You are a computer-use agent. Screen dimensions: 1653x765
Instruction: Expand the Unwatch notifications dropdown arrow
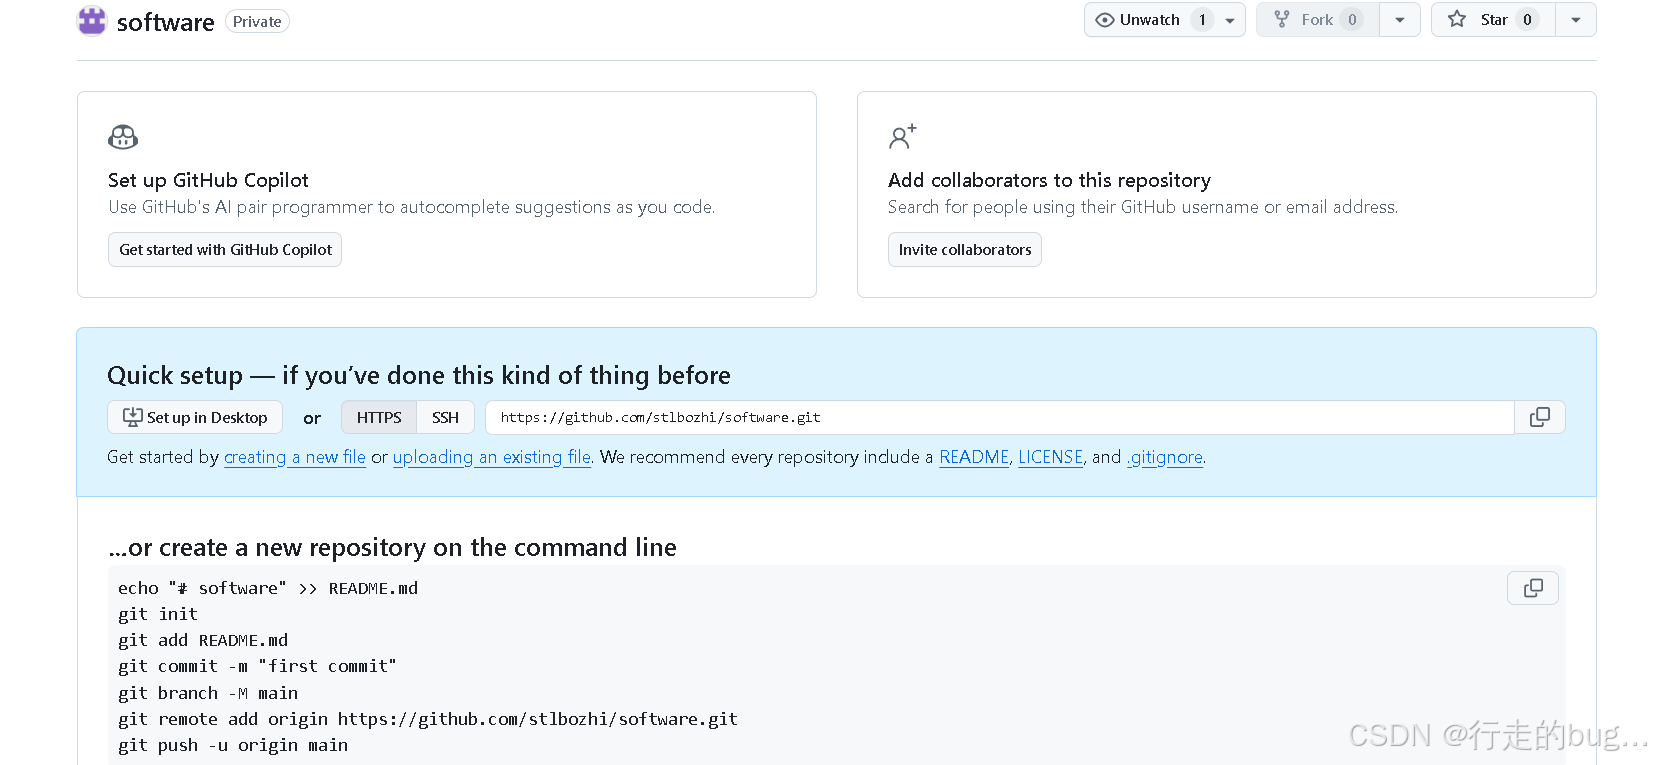pyautogui.click(x=1230, y=20)
